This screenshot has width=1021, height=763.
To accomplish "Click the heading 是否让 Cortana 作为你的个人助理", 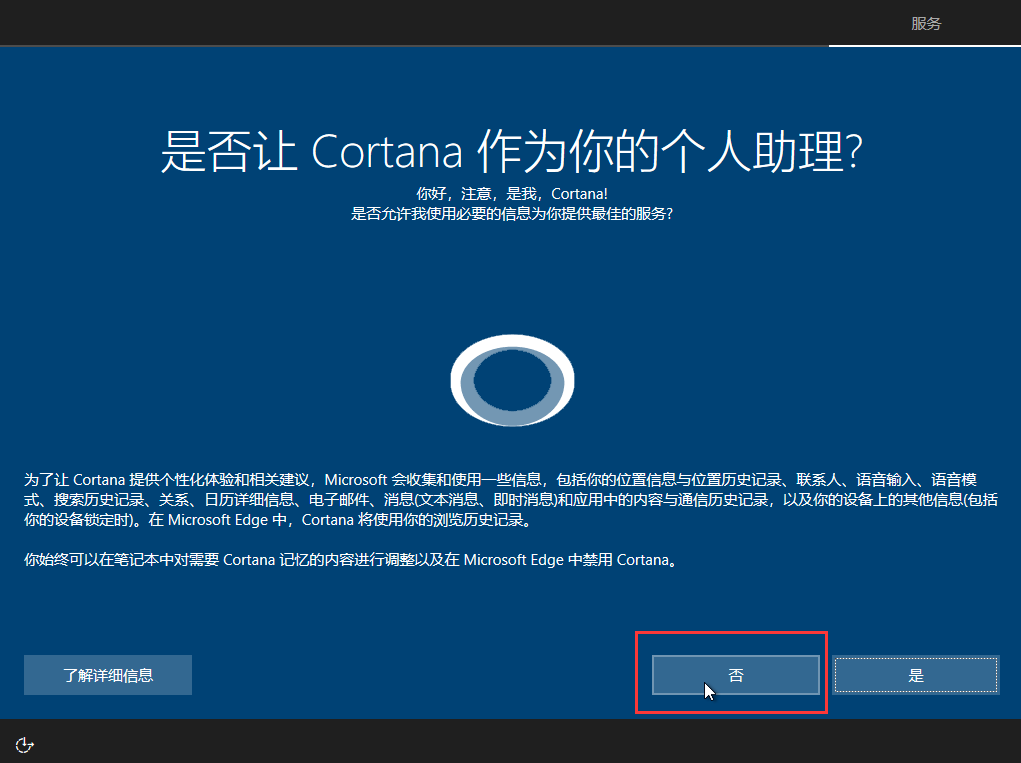I will [512, 152].
